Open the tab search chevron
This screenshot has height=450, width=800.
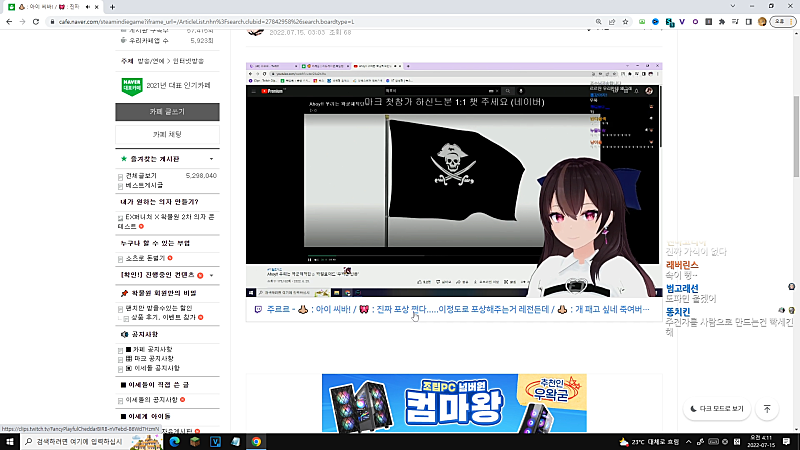coord(733,7)
